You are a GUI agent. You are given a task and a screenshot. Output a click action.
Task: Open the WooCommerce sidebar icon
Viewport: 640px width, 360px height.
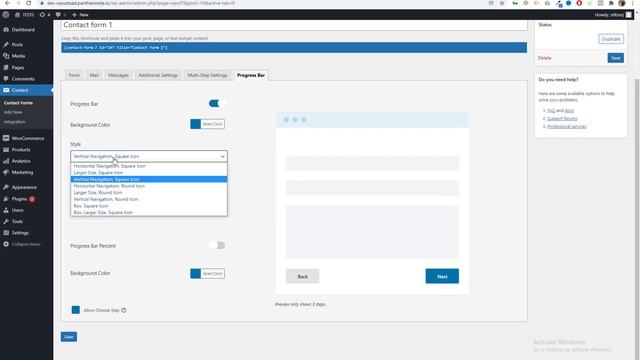[6, 138]
